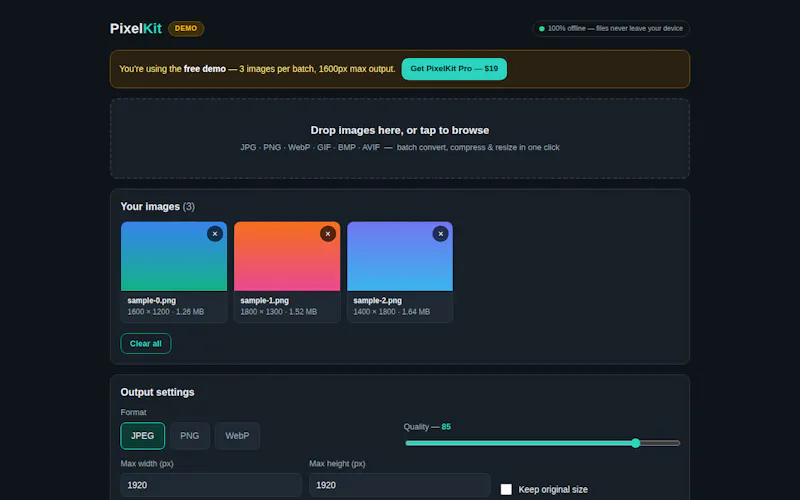Click the 'Your images (3)' heading
This screenshot has height=500, width=800.
click(x=158, y=207)
